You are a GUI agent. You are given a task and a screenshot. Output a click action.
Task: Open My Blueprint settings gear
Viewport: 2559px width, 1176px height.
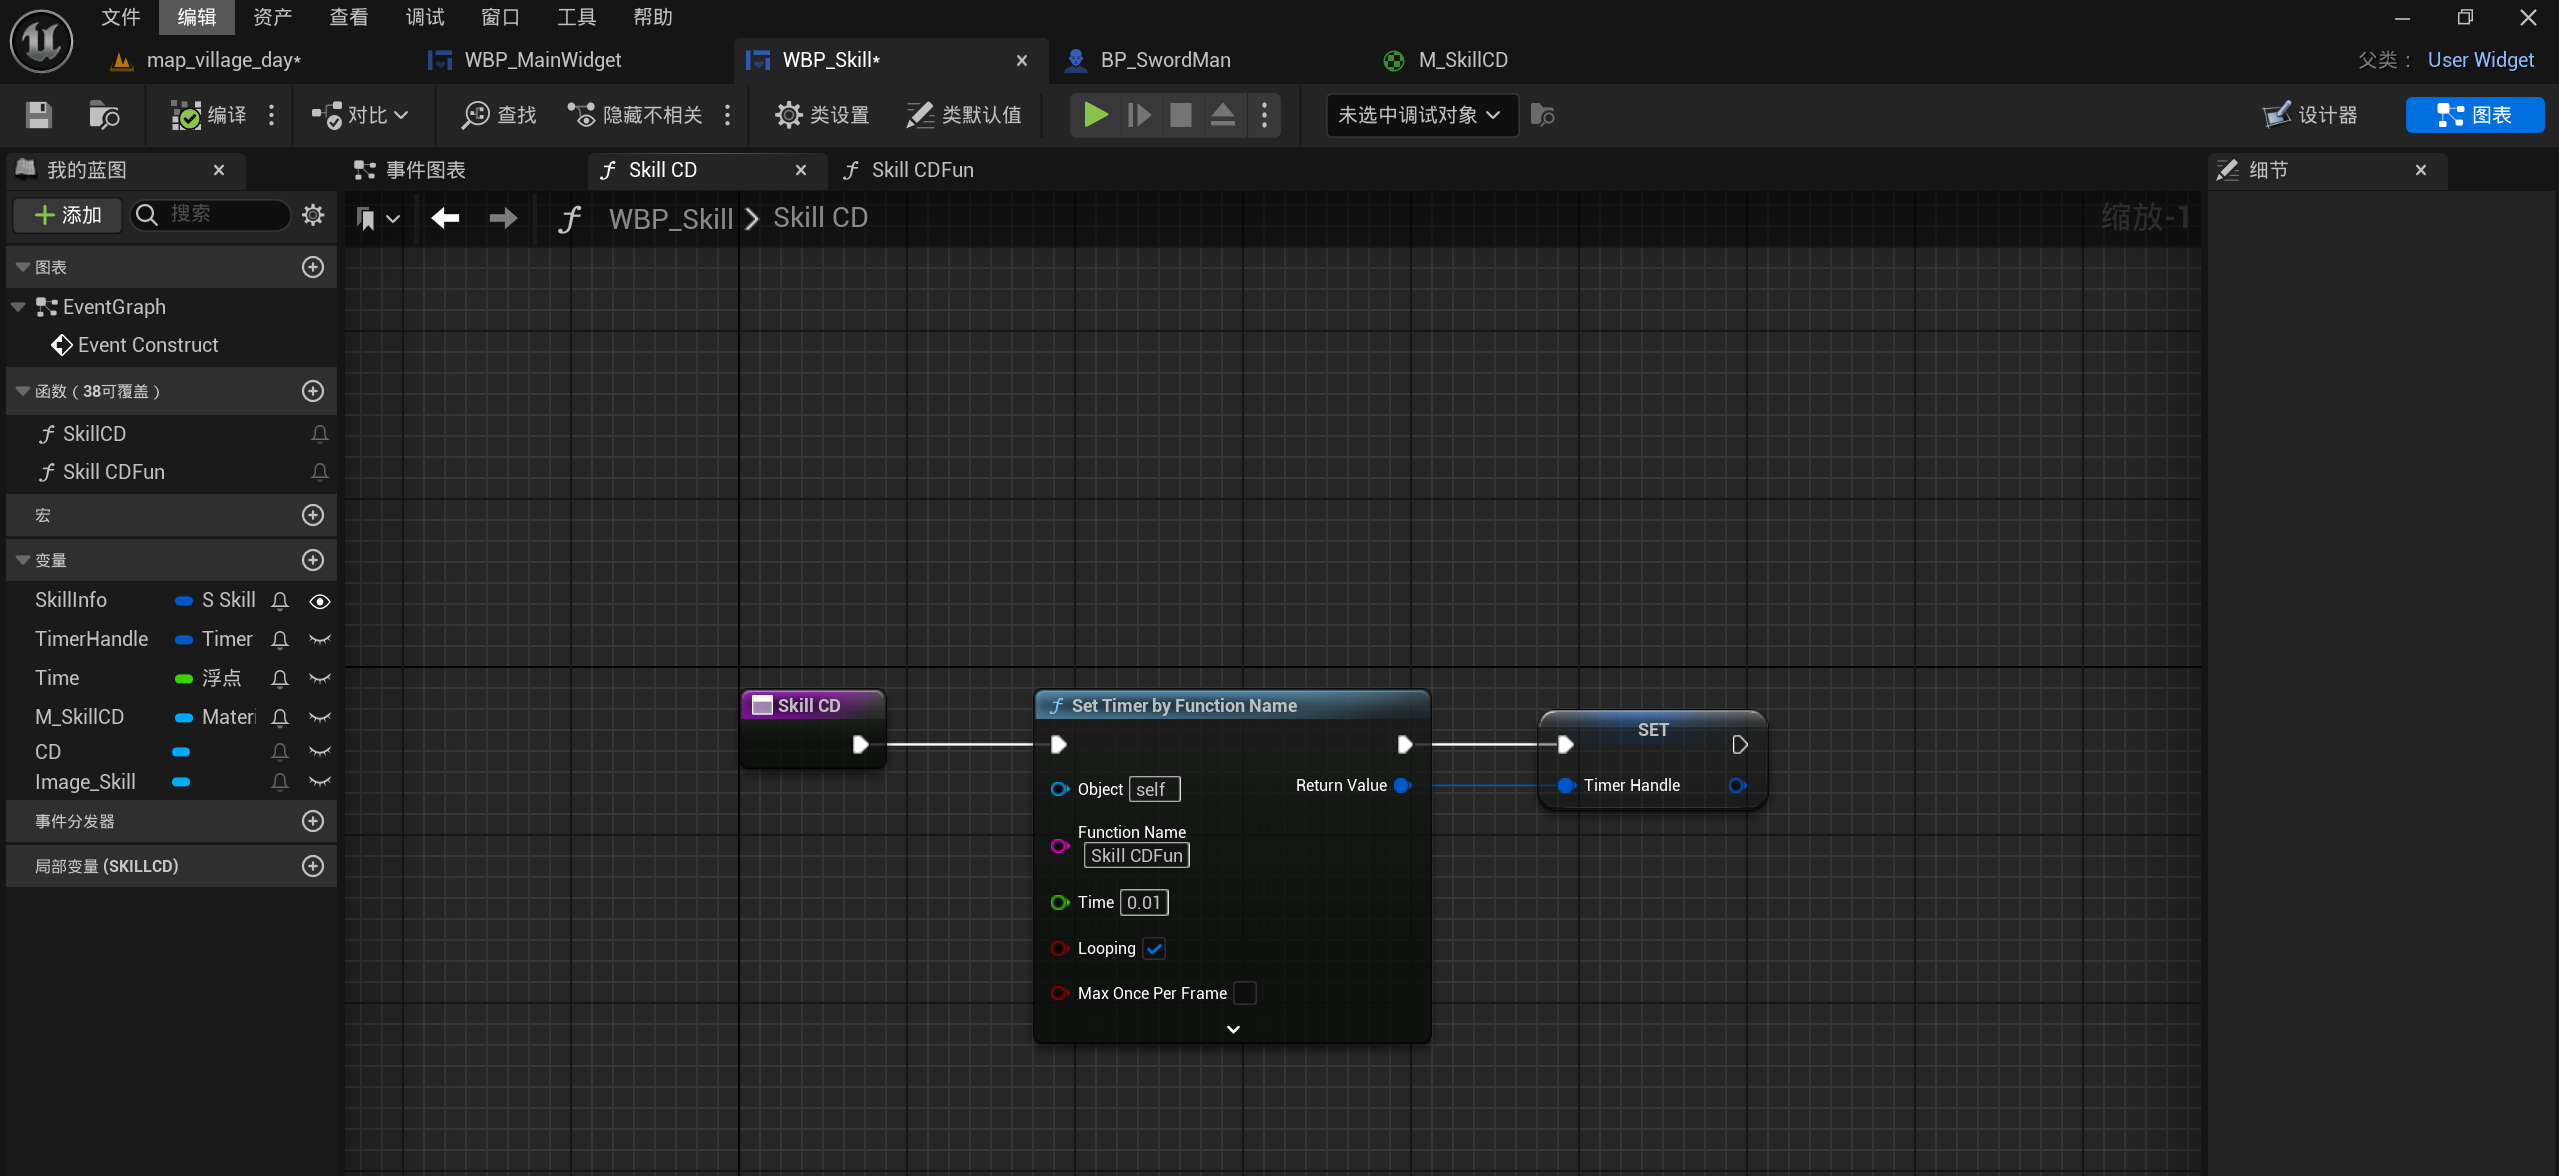click(x=313, y=215)
